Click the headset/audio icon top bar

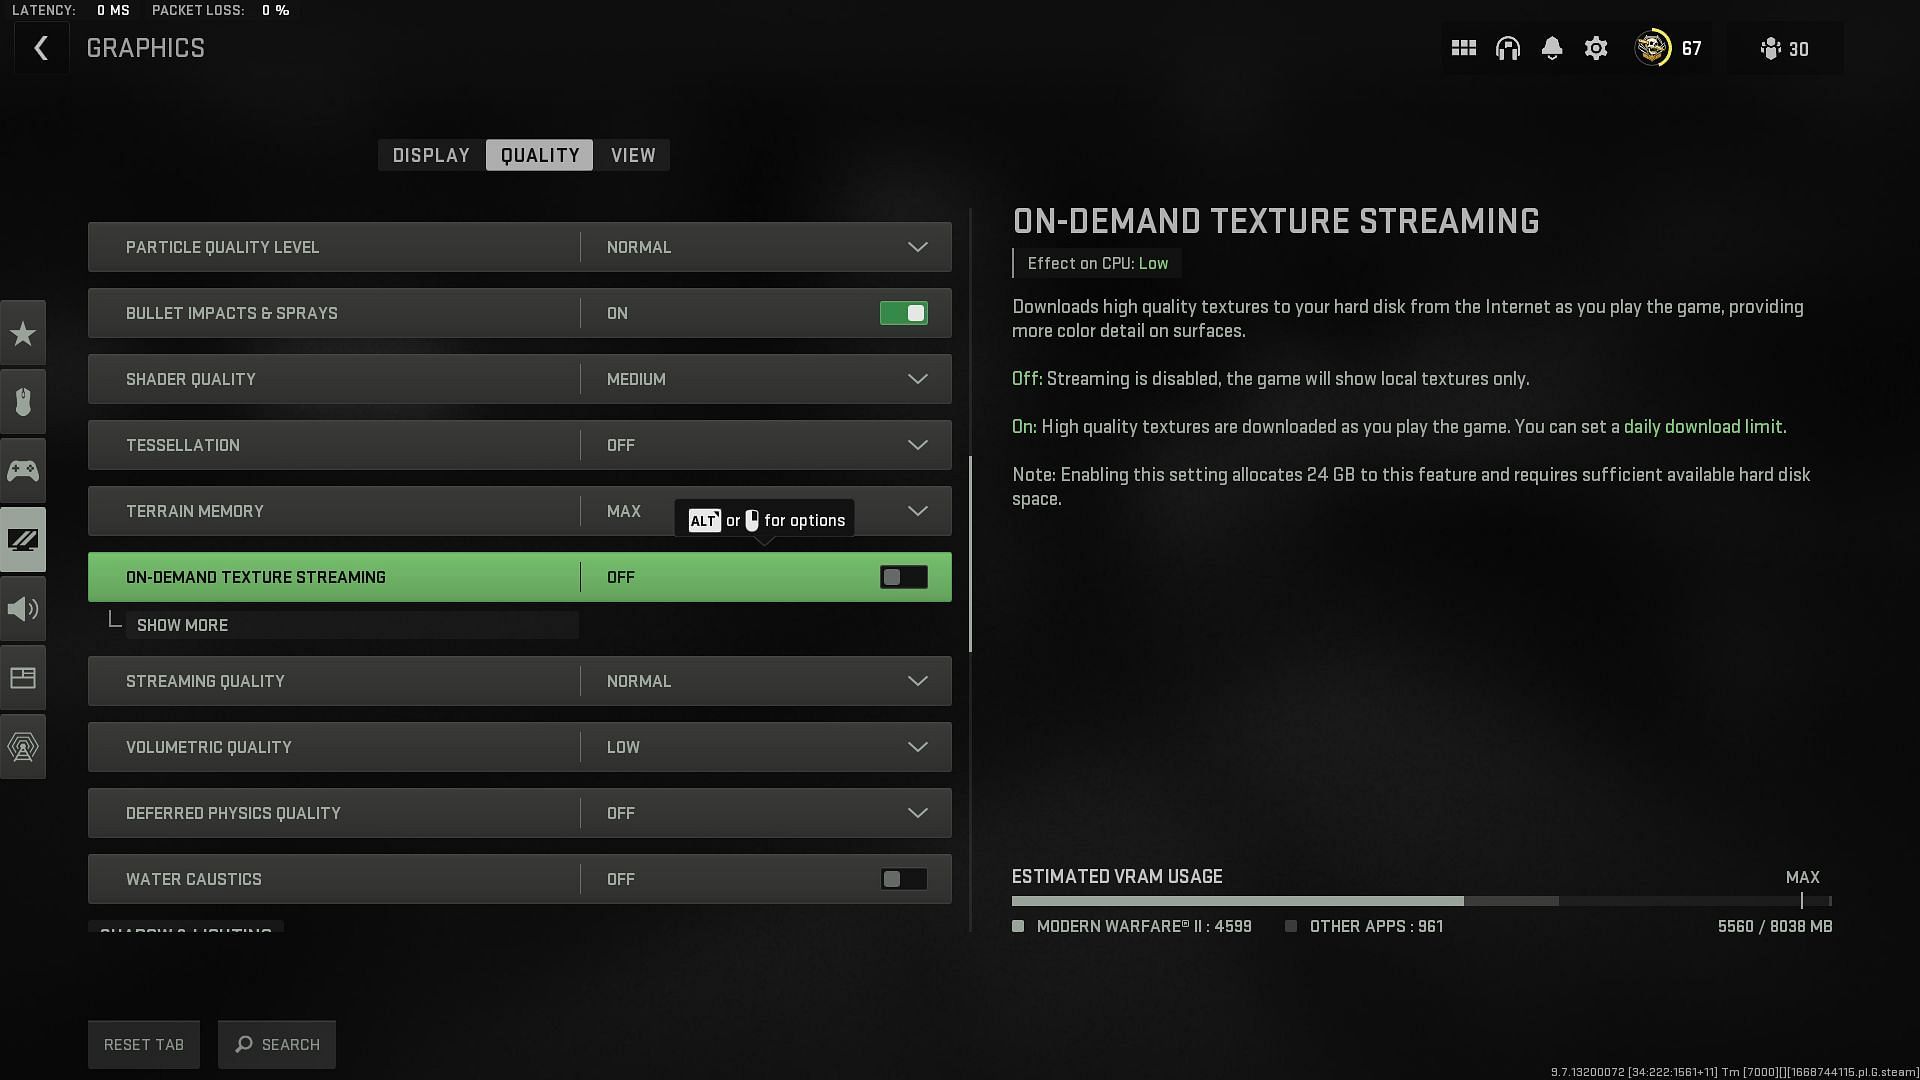tap(1507, 49)
